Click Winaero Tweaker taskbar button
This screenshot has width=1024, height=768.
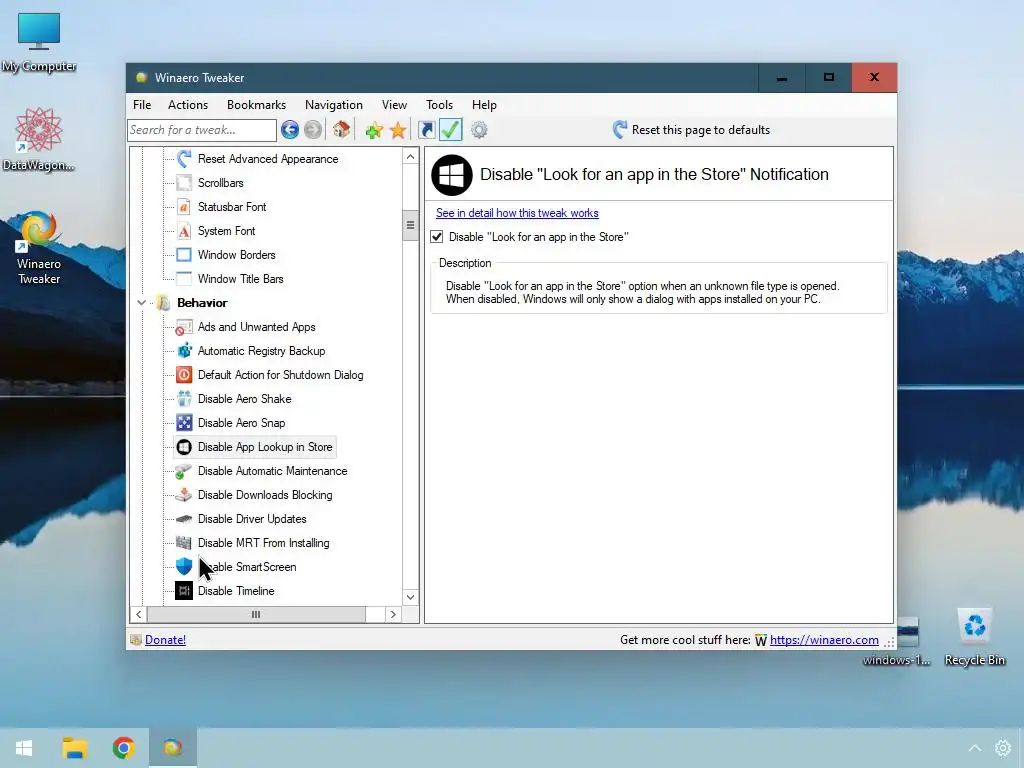tap(172, 748)
